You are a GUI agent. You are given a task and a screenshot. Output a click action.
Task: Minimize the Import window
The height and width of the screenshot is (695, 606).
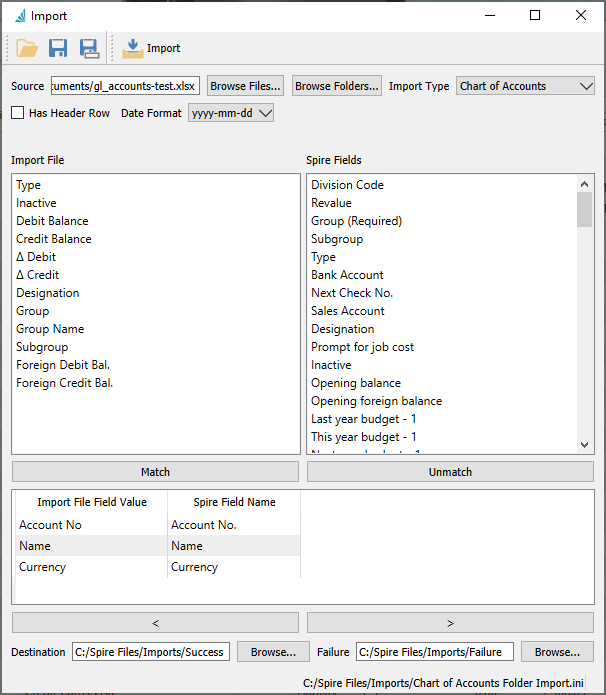click(x=490, y=16)
